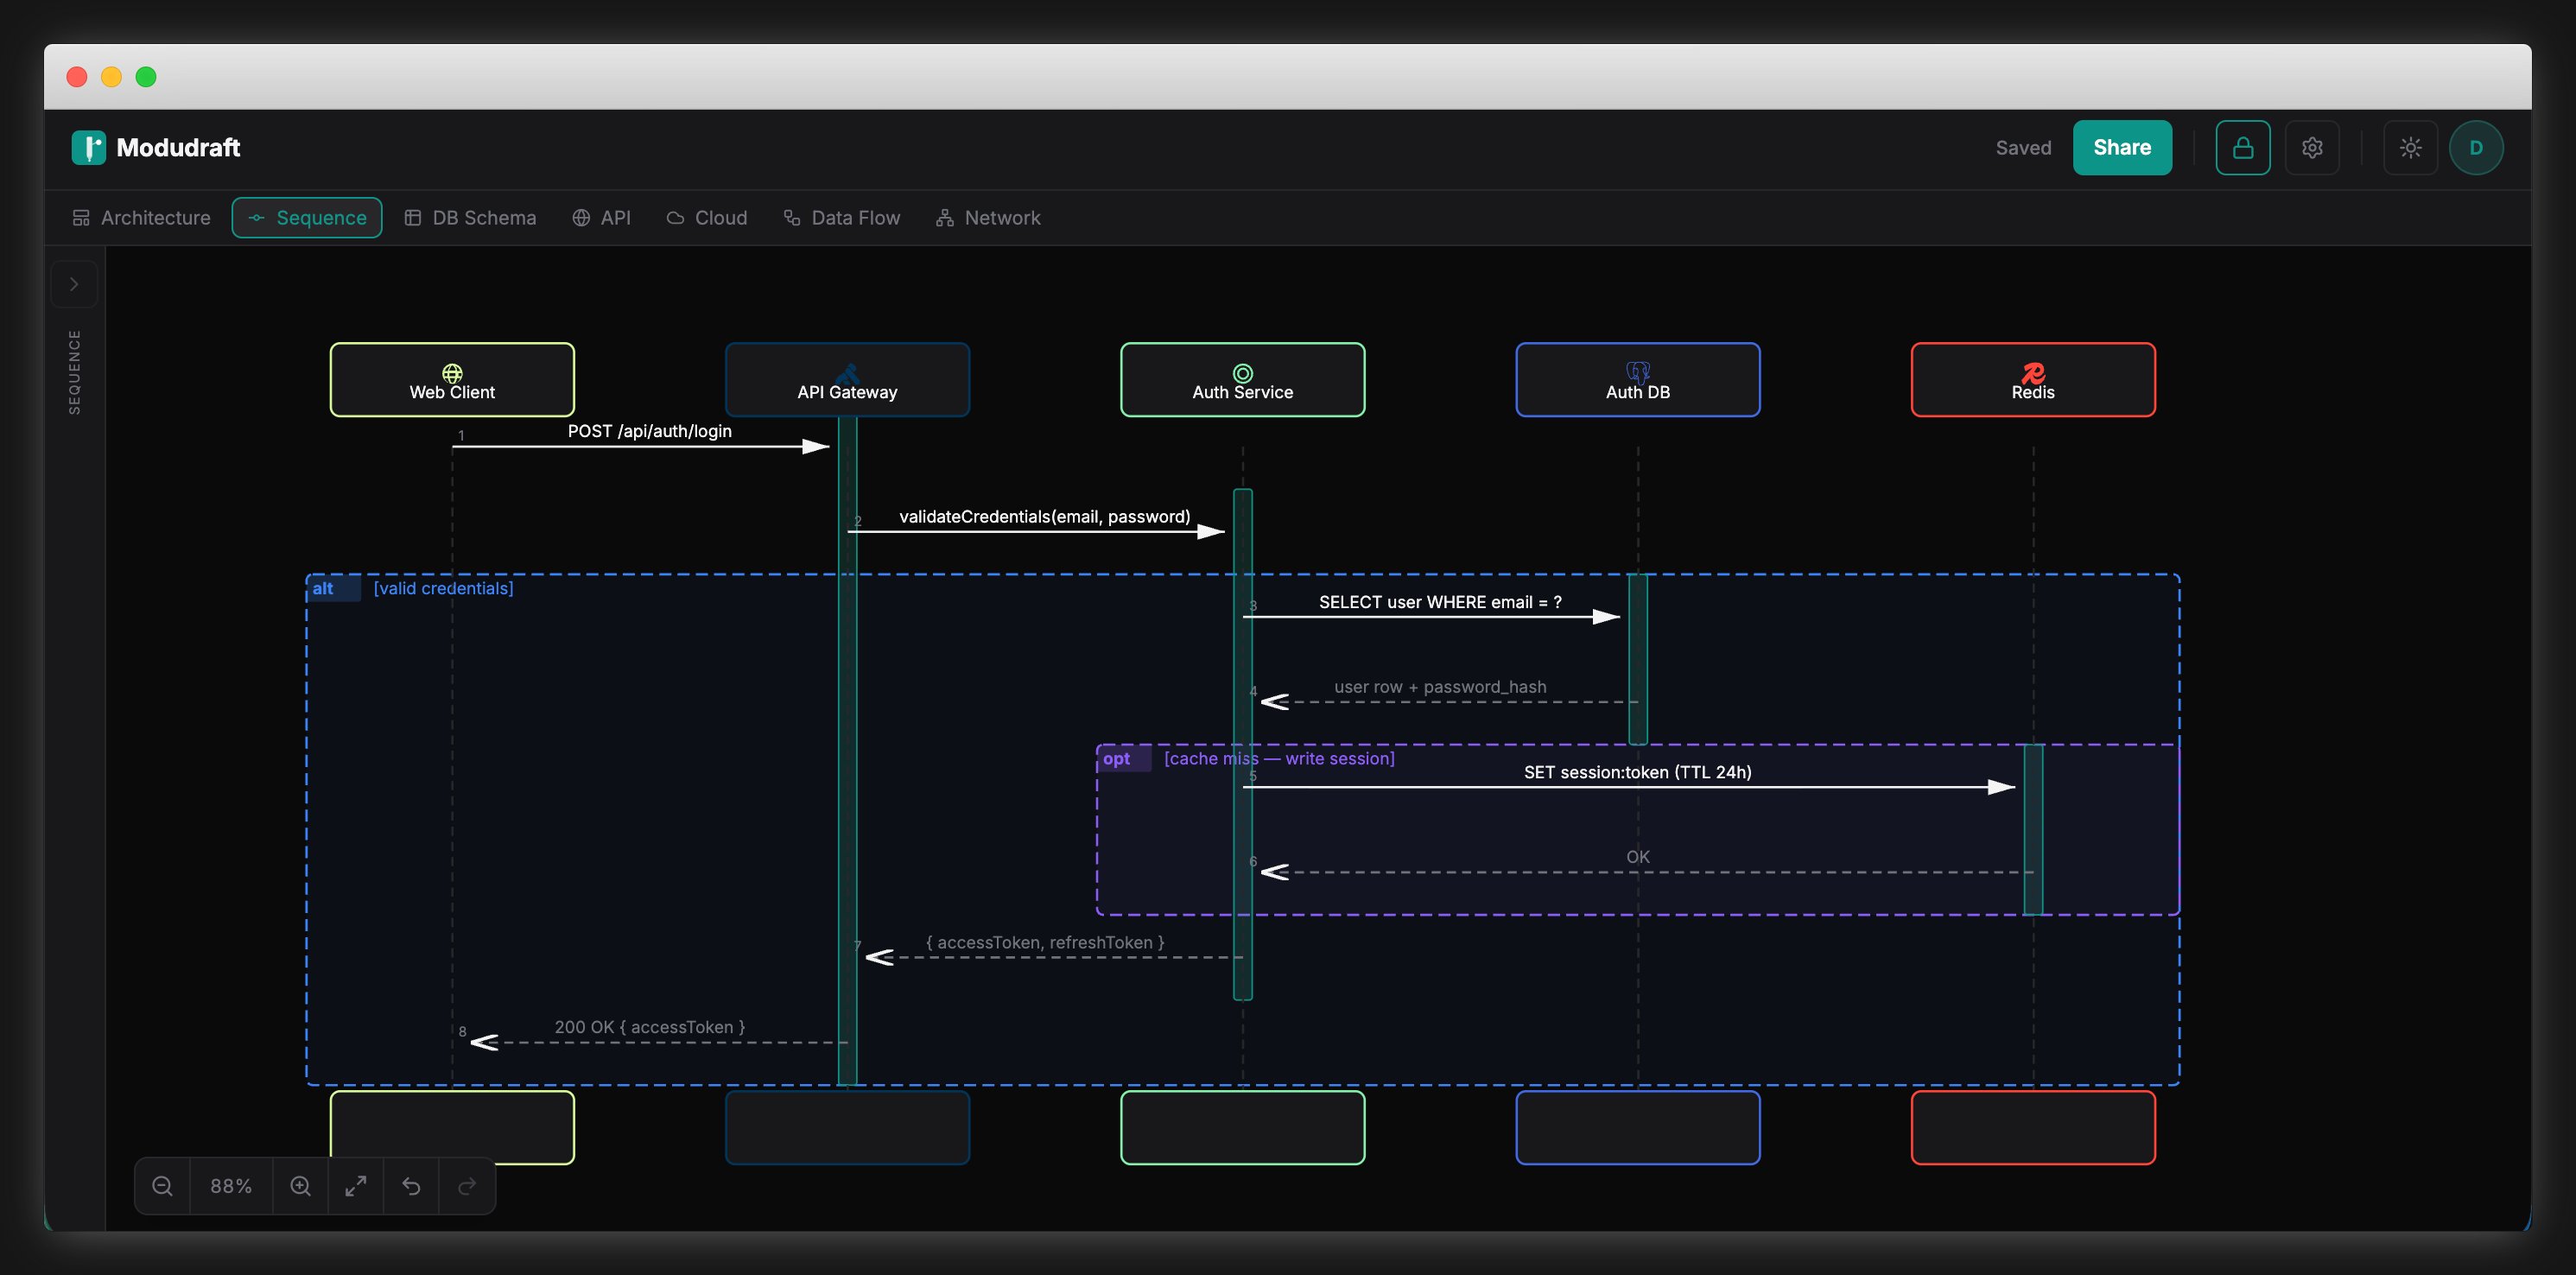Screen dimensions: 2576x1275
Task: Click the redo arrow icon
Action: pos(466,1185)
